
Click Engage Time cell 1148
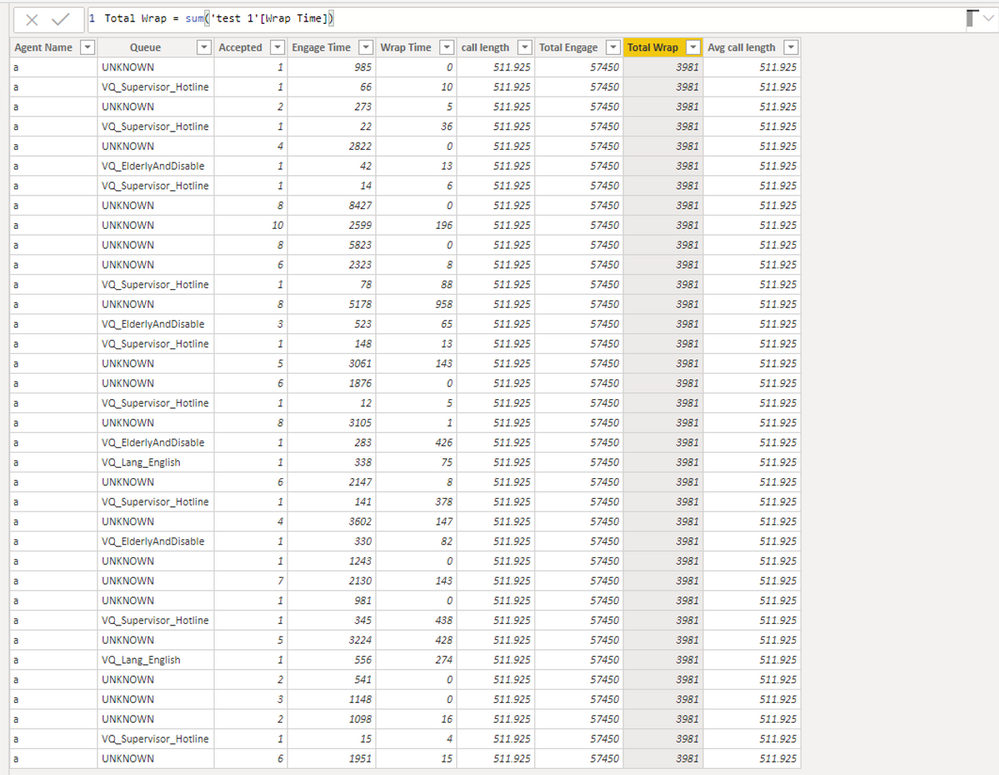tap(331, 699)
